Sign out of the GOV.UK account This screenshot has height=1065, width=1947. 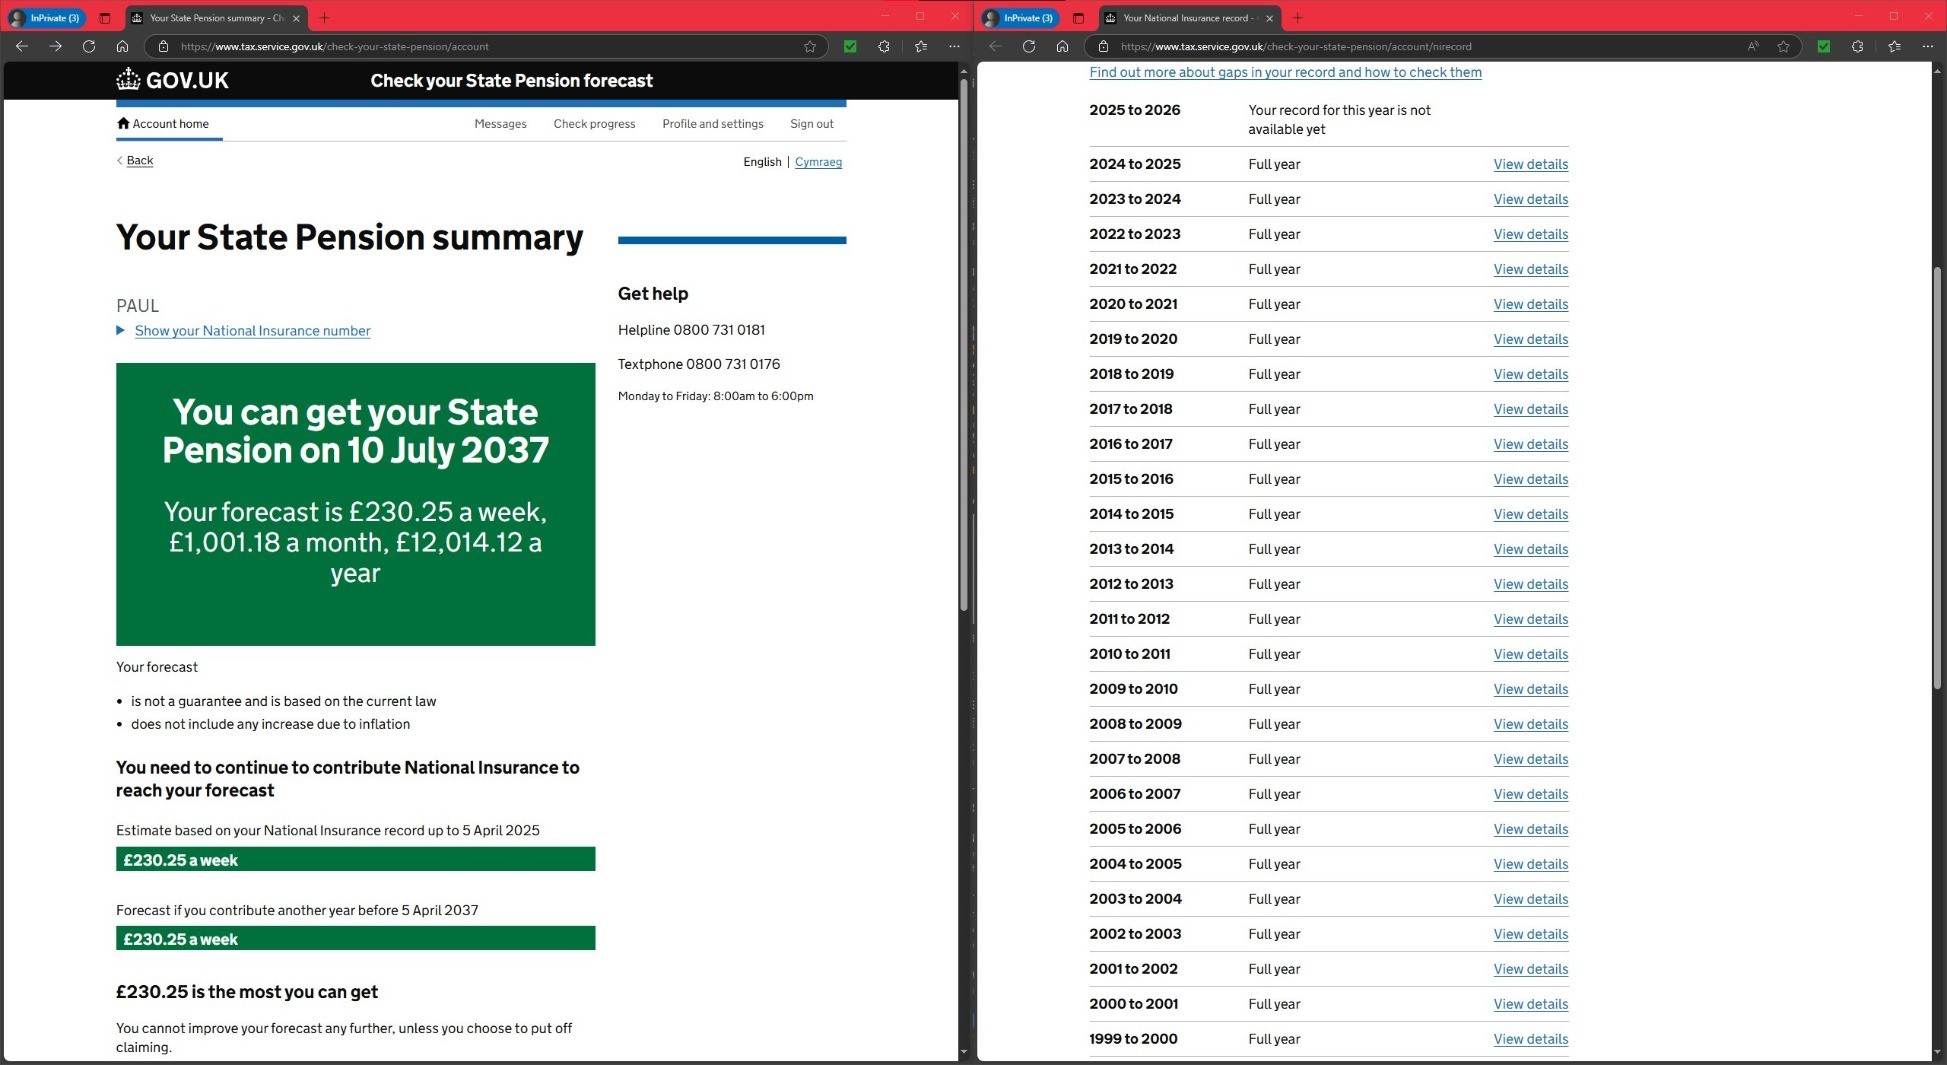[x=811, y=124]
